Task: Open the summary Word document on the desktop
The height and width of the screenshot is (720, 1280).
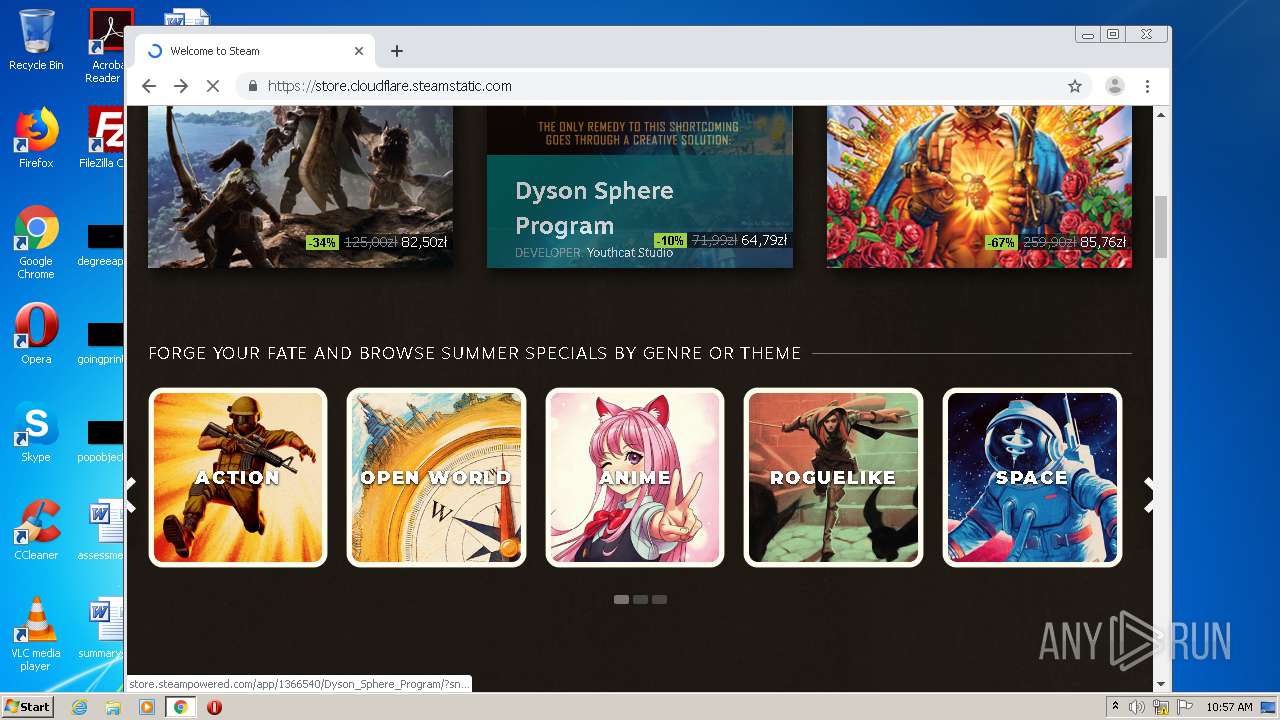Action: coord(103,630)
